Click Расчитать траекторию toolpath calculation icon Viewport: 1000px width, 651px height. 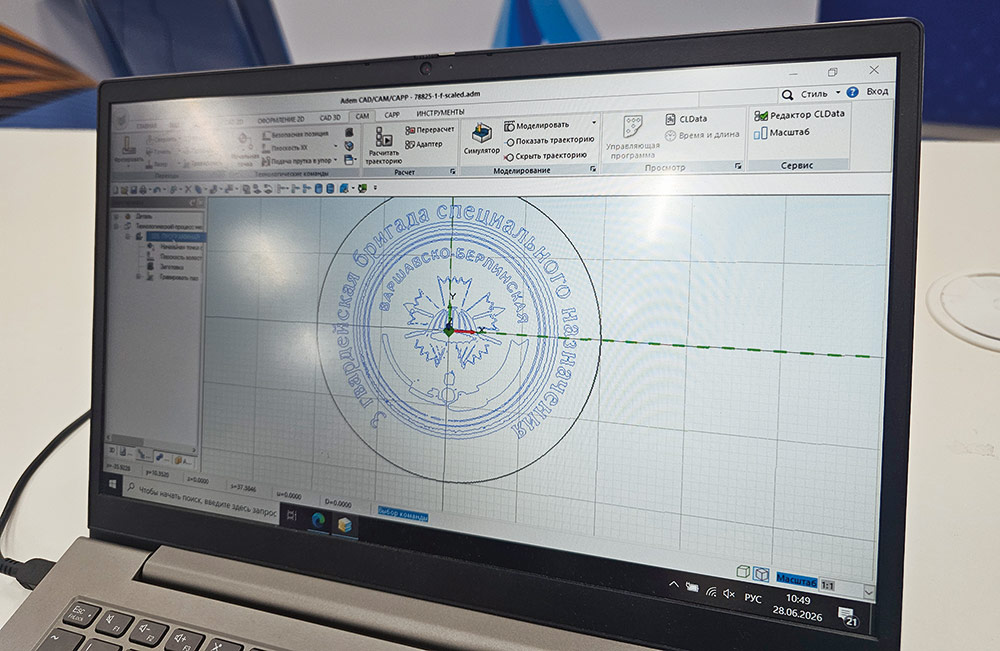coord(383,146)
